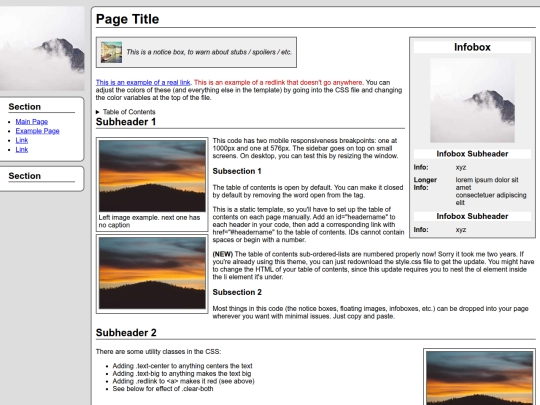Click the 'Adding .text-center' list item
Viewport: 540px width, 405px height.
pyautogui.click(x=183, y=366)
